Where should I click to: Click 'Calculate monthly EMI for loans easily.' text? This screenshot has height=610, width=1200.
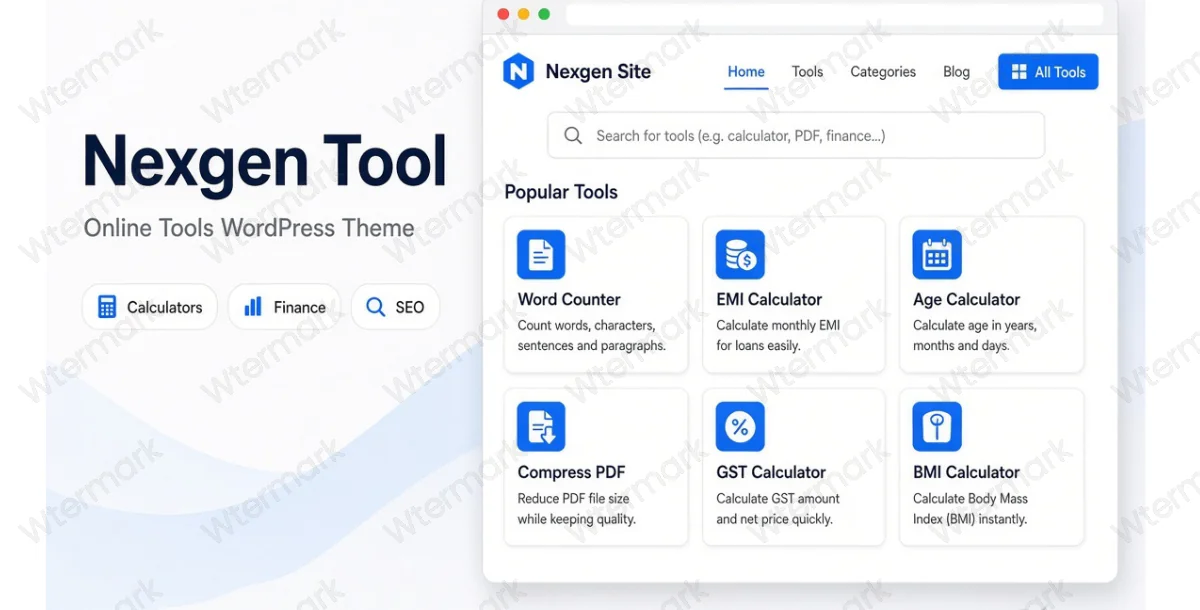tap(778, 336)
